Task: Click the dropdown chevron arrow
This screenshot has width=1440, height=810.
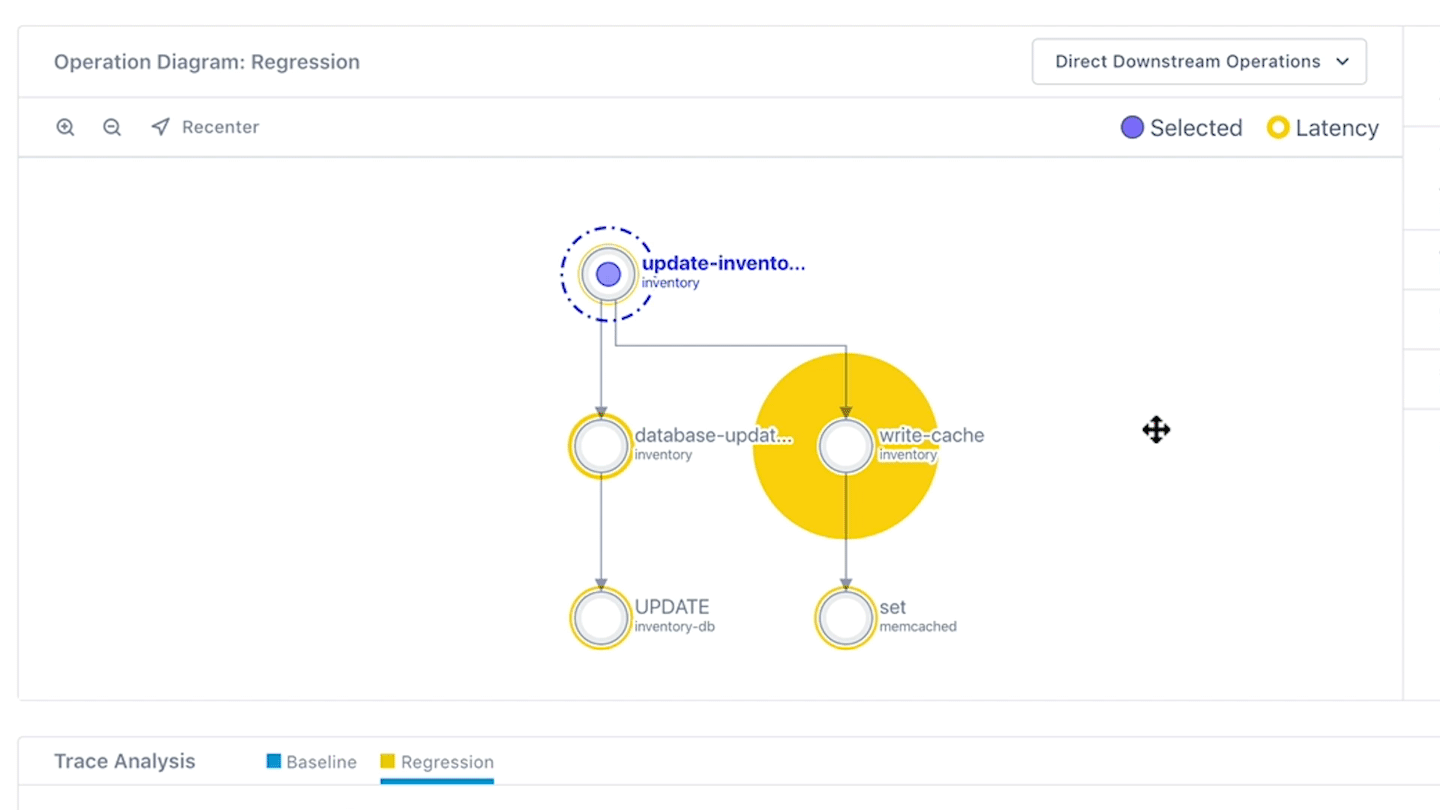Action: pos(1342,62)
